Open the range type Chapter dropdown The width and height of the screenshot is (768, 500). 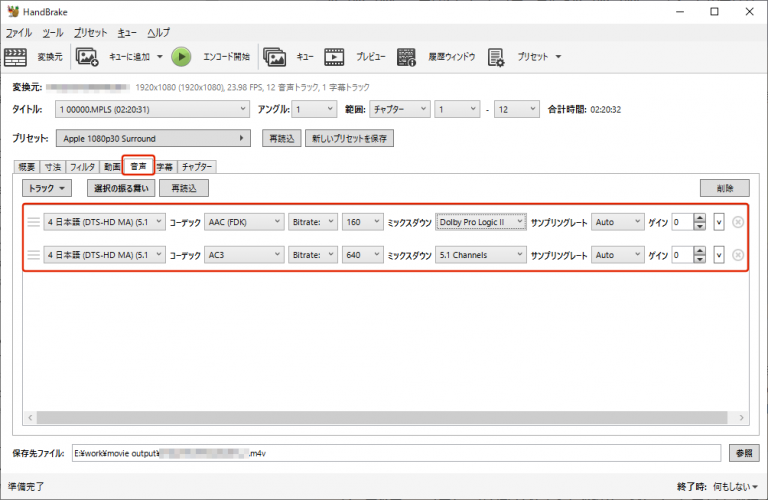click(400, 109)
